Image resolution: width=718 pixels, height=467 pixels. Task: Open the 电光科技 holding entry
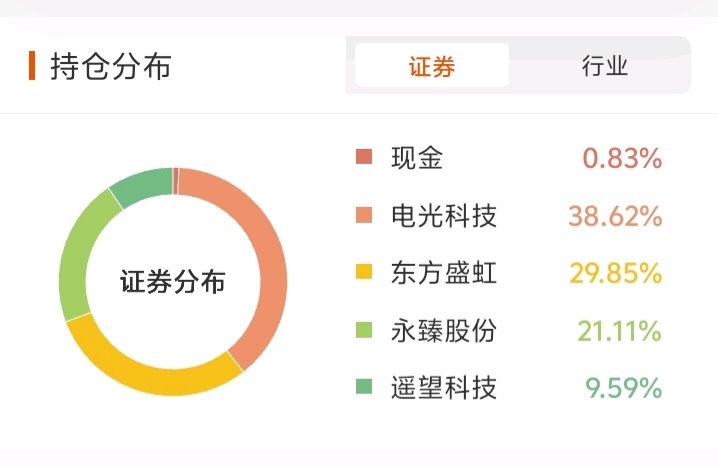click(443, 215)
